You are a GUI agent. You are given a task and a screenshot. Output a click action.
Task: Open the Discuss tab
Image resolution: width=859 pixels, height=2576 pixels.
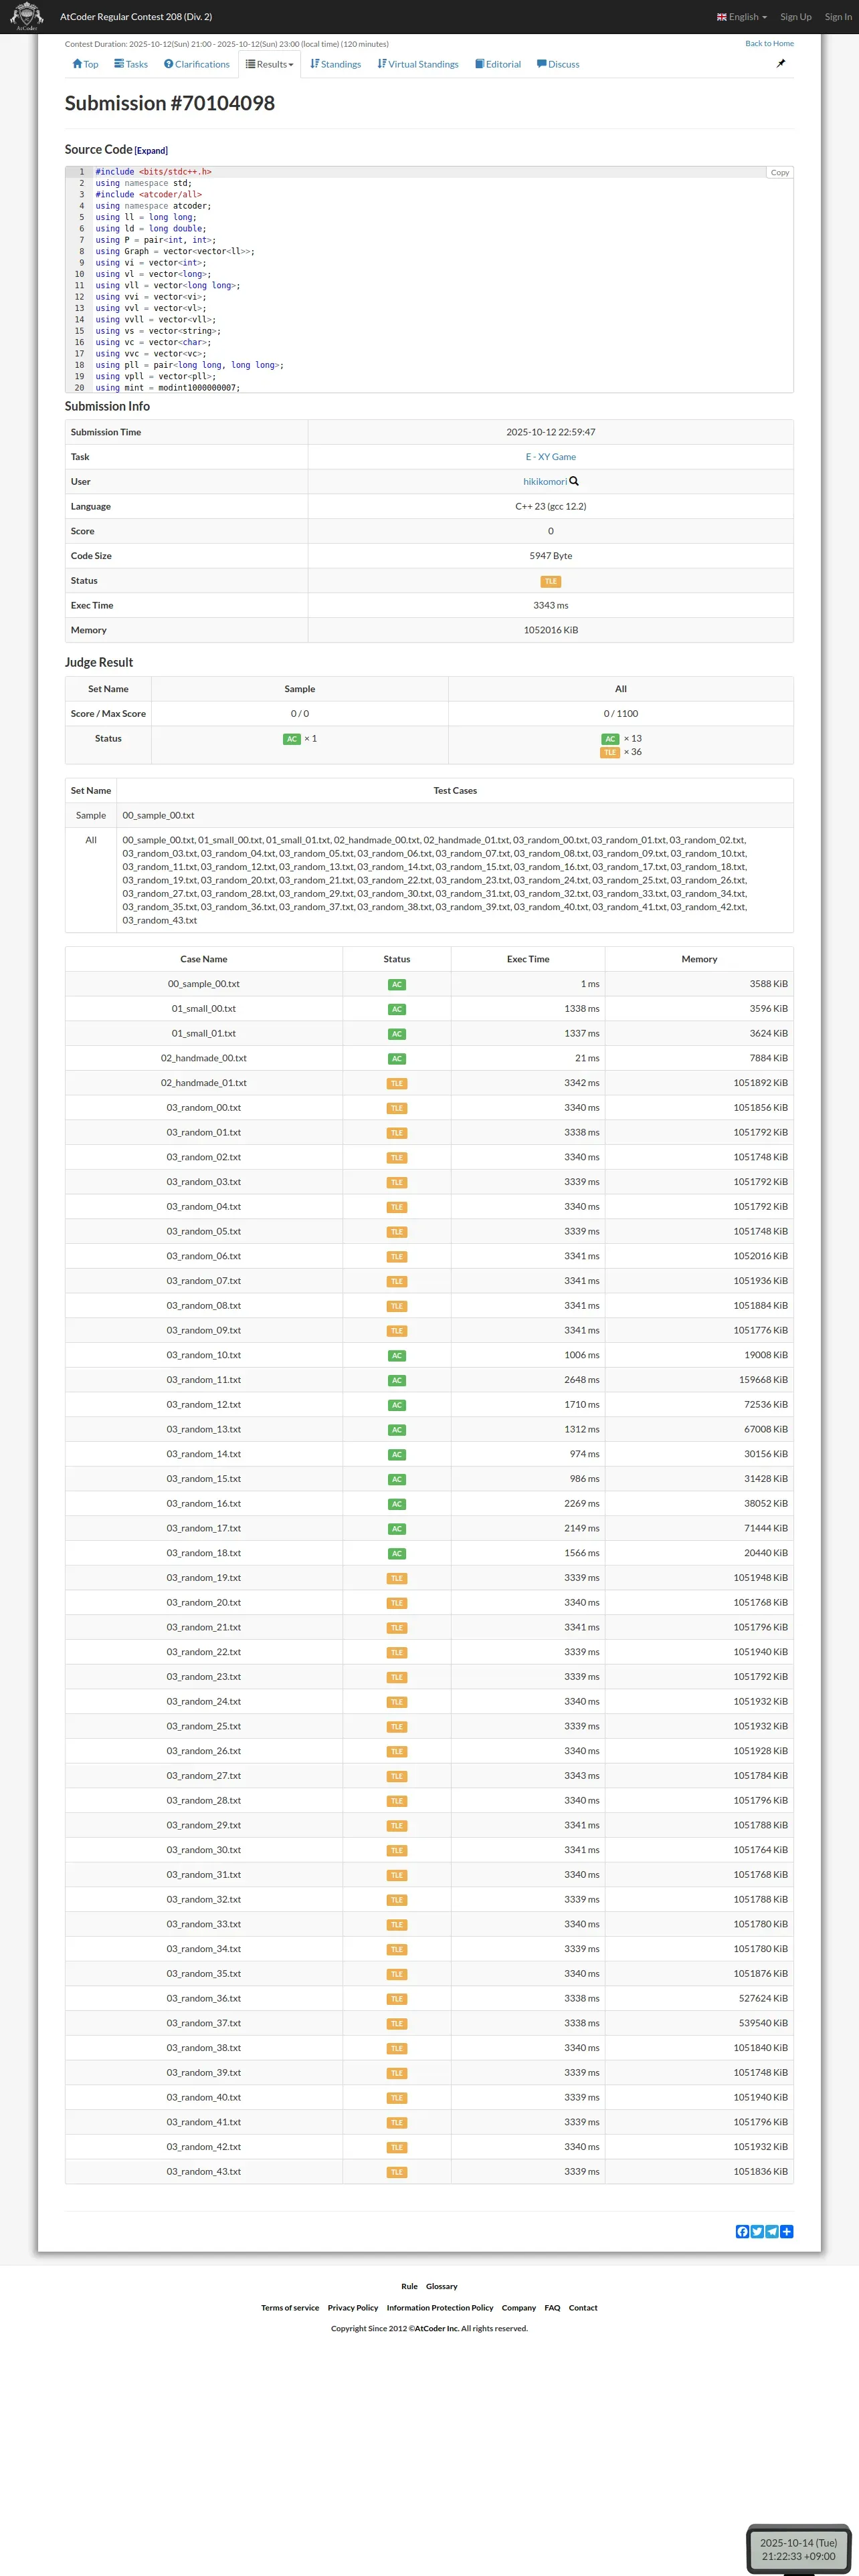pyautogui.click(x=558, y=64)
